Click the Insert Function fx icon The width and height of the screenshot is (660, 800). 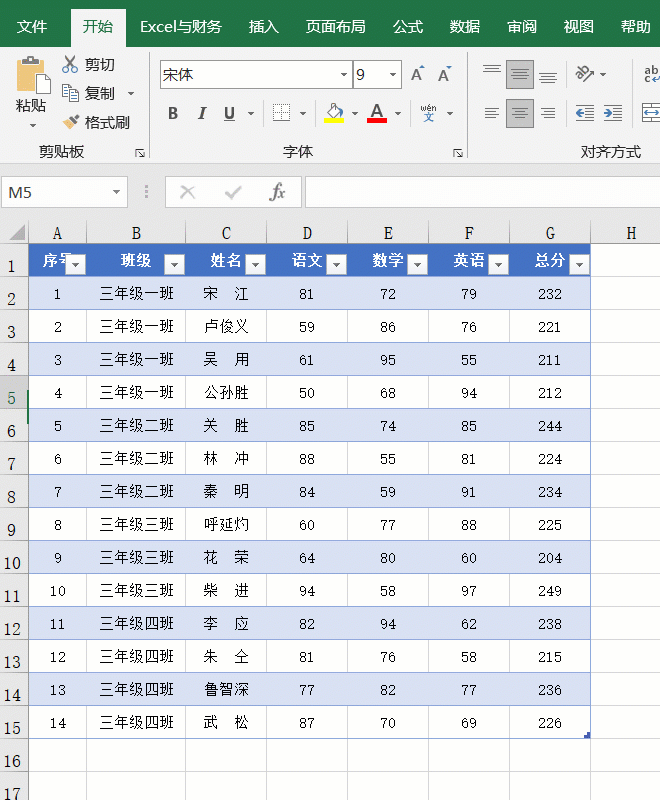(278, 192)
